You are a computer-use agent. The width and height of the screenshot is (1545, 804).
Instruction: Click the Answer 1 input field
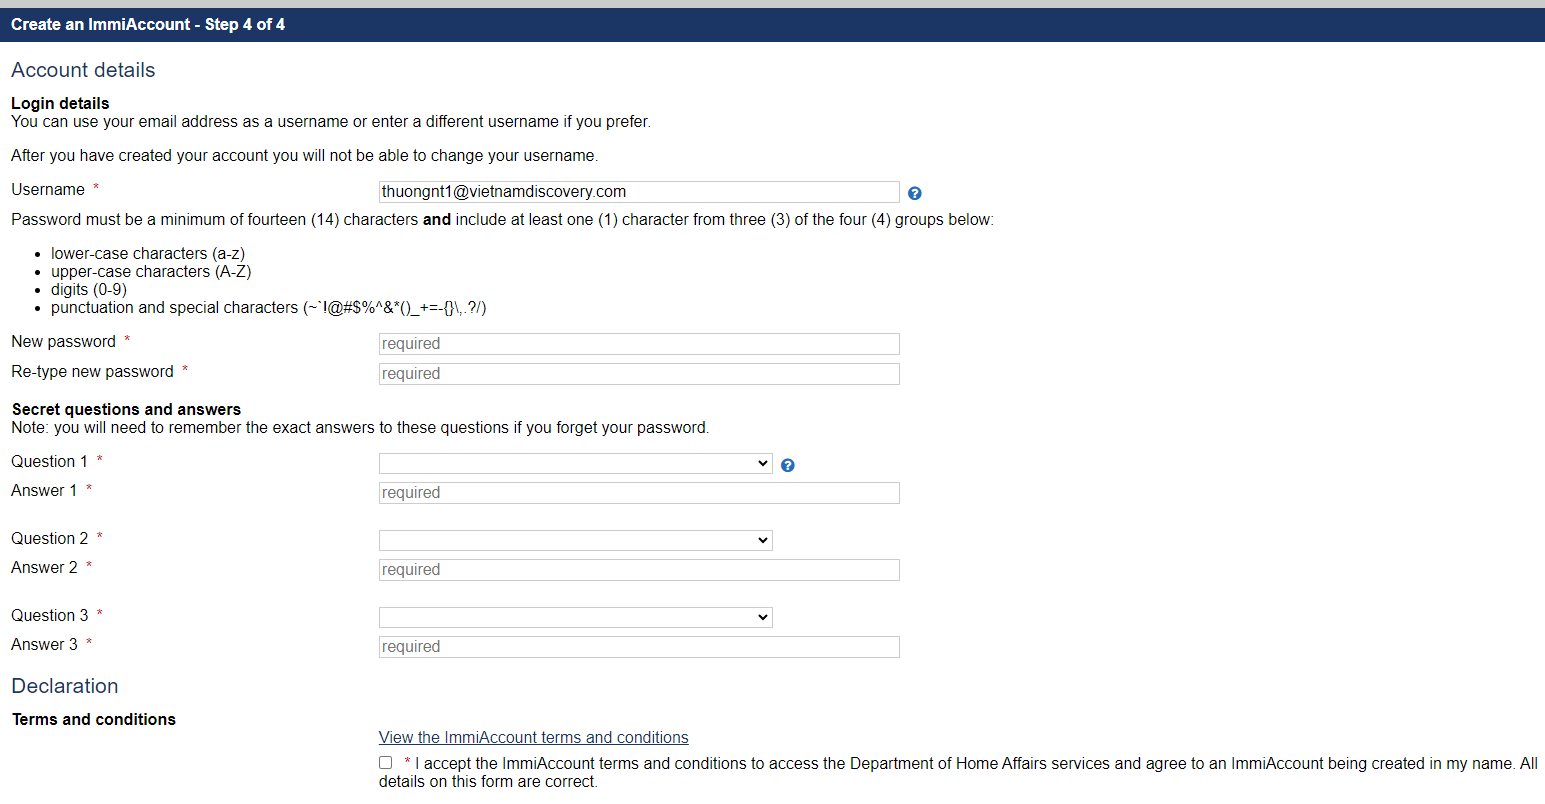pos(639,493)
